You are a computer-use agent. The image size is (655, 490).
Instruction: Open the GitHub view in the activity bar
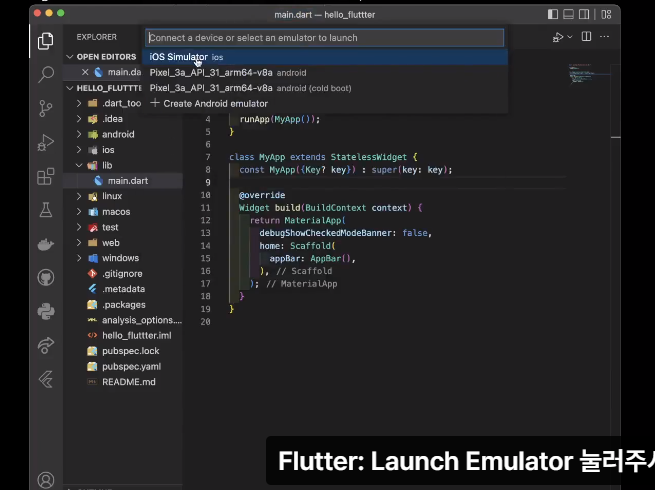(46, 277)
